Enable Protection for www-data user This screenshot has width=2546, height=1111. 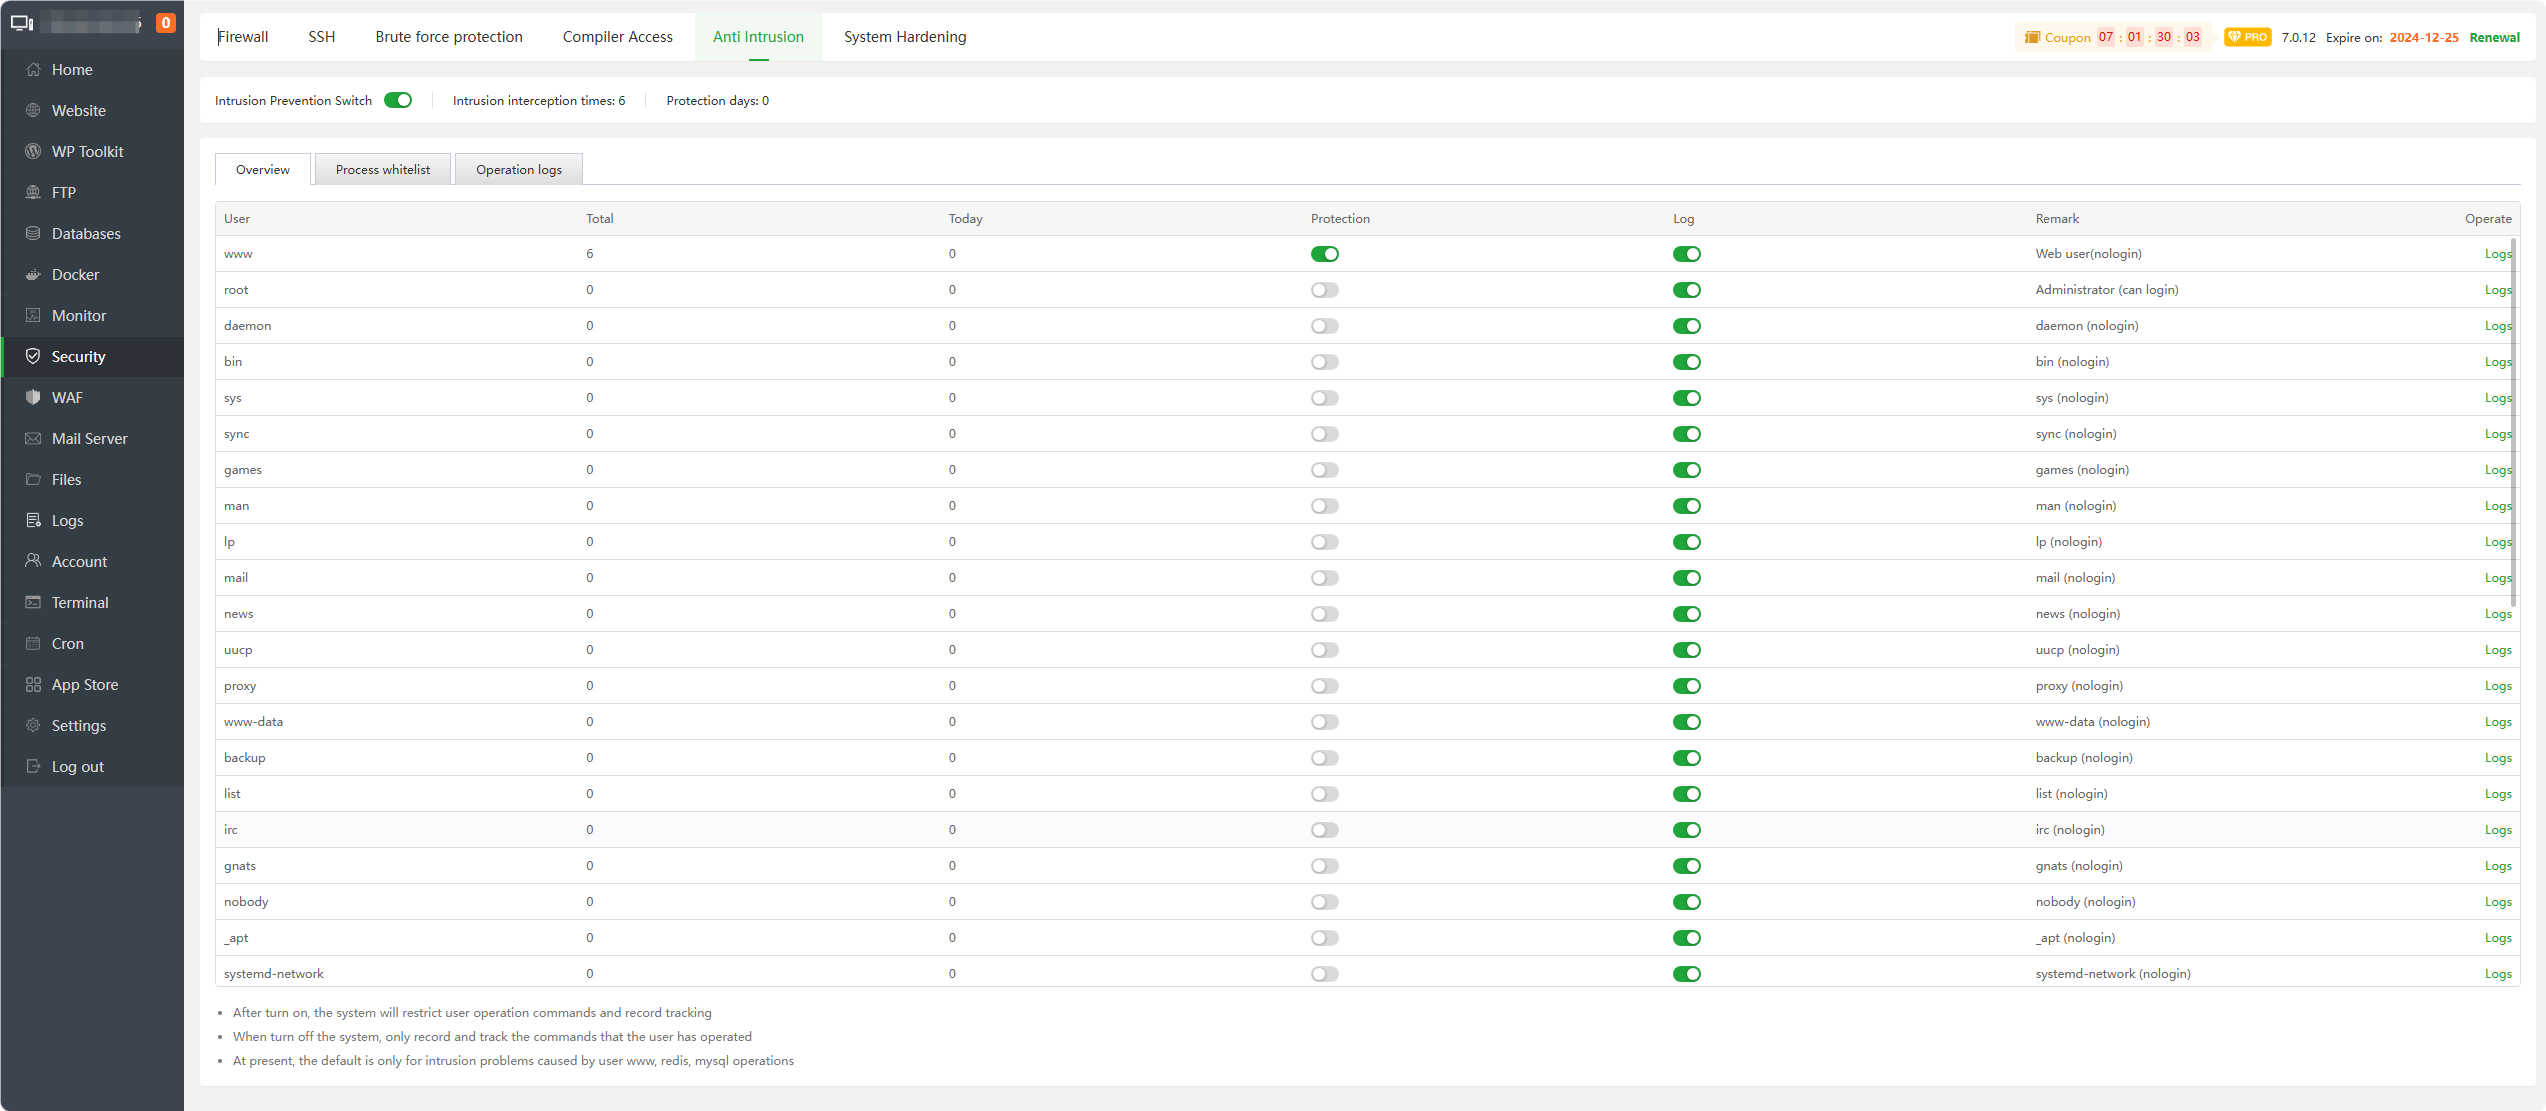pos(1325,722)
